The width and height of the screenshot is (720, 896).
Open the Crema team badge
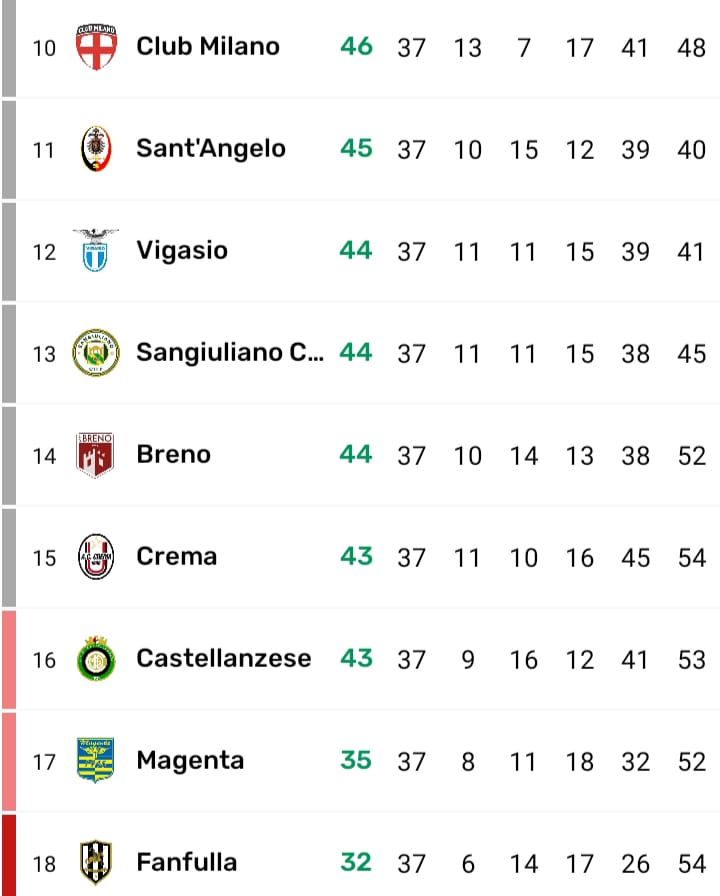(x=97, y=556)
